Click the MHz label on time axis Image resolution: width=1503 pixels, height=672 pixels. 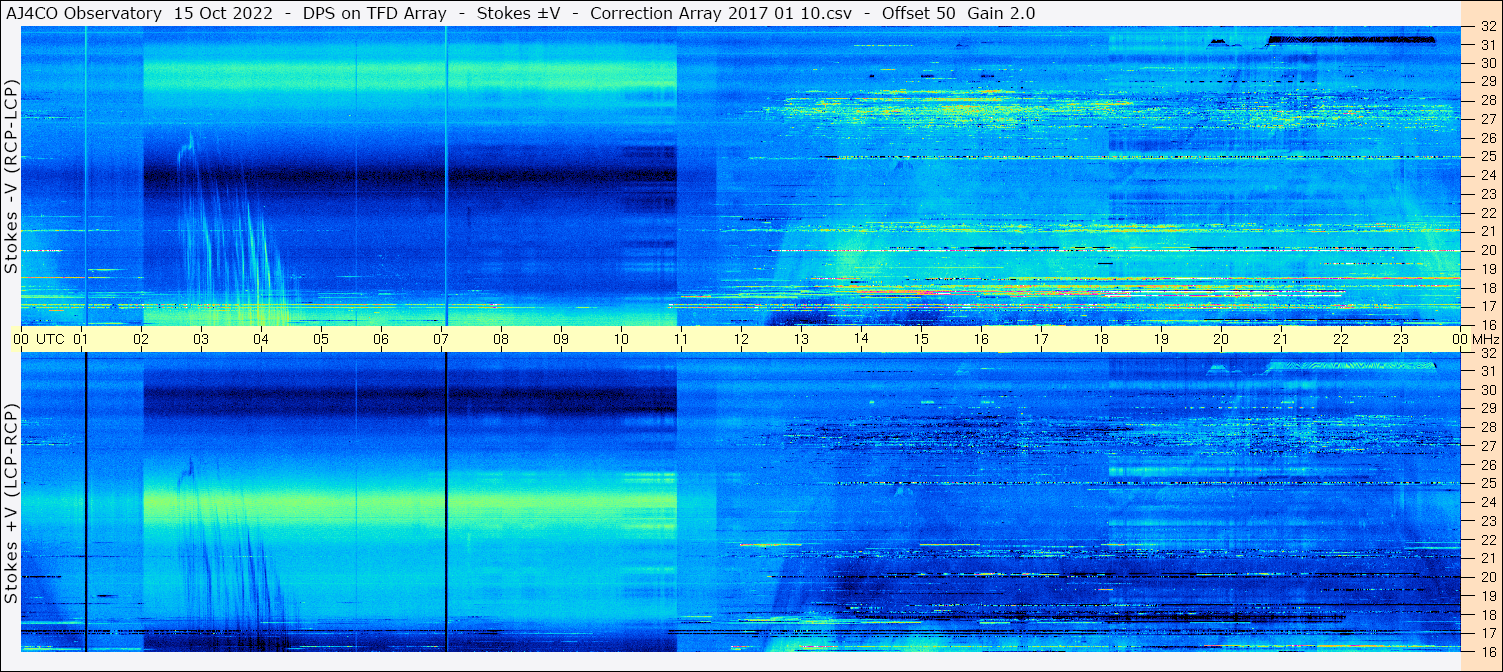pyautogui.click(x=1484, y=339)
